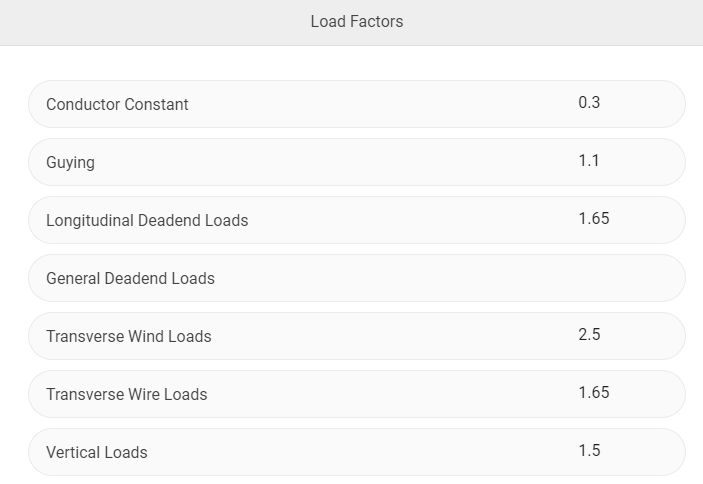
Task: Click the middle of the Vertical Loads row
Action: pyautogui.click(x=357, y=452)
